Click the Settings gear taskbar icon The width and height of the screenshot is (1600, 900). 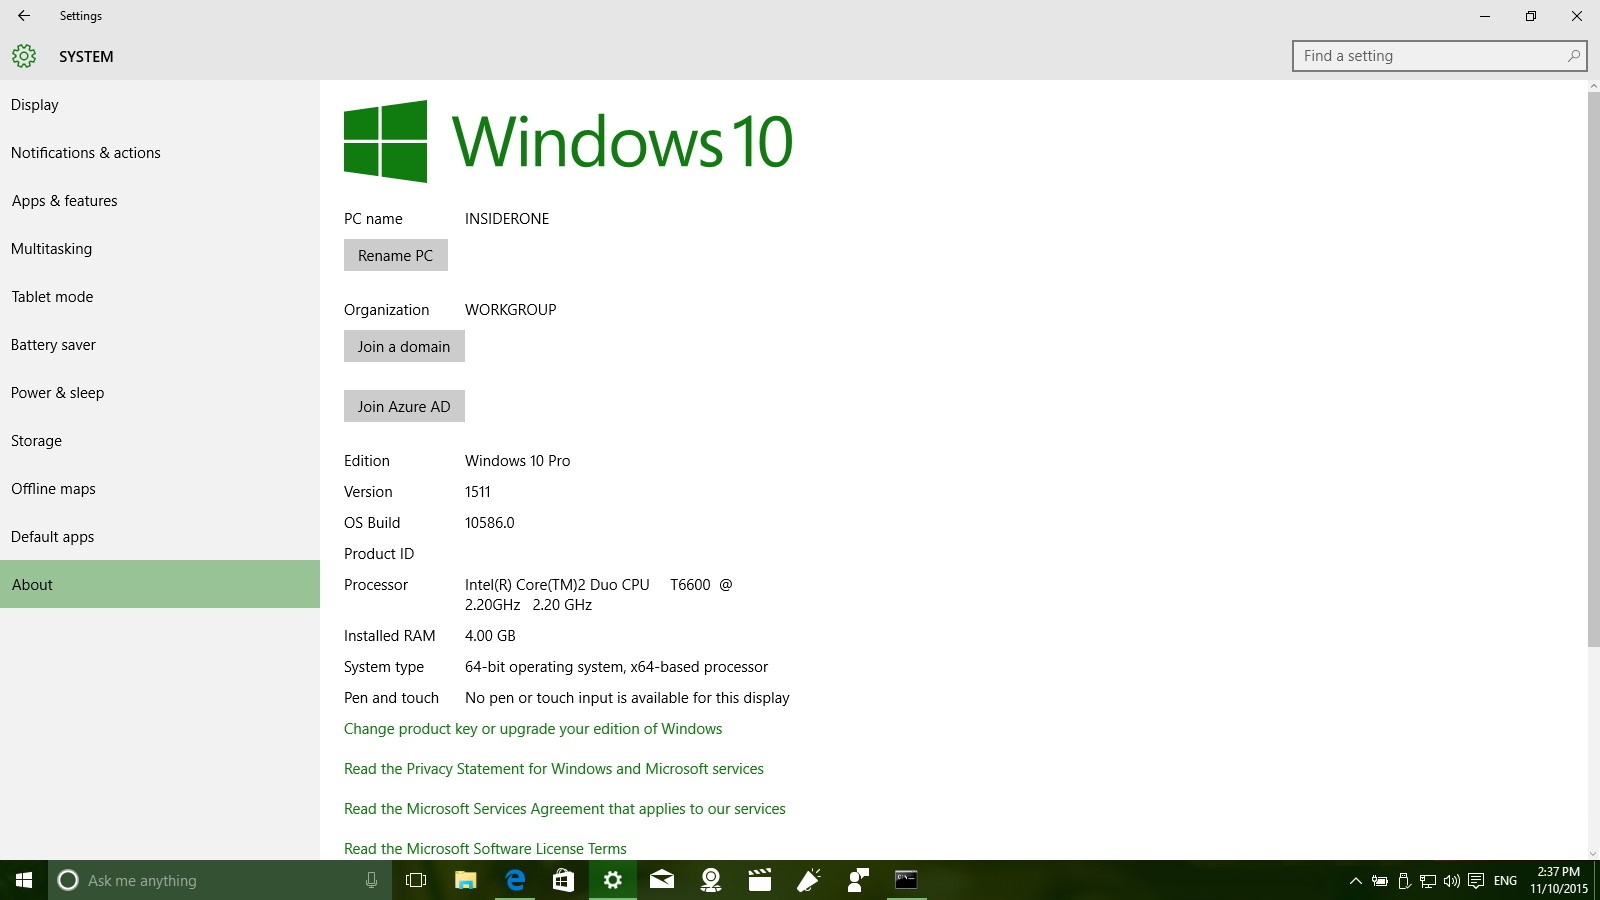[613, 880]
